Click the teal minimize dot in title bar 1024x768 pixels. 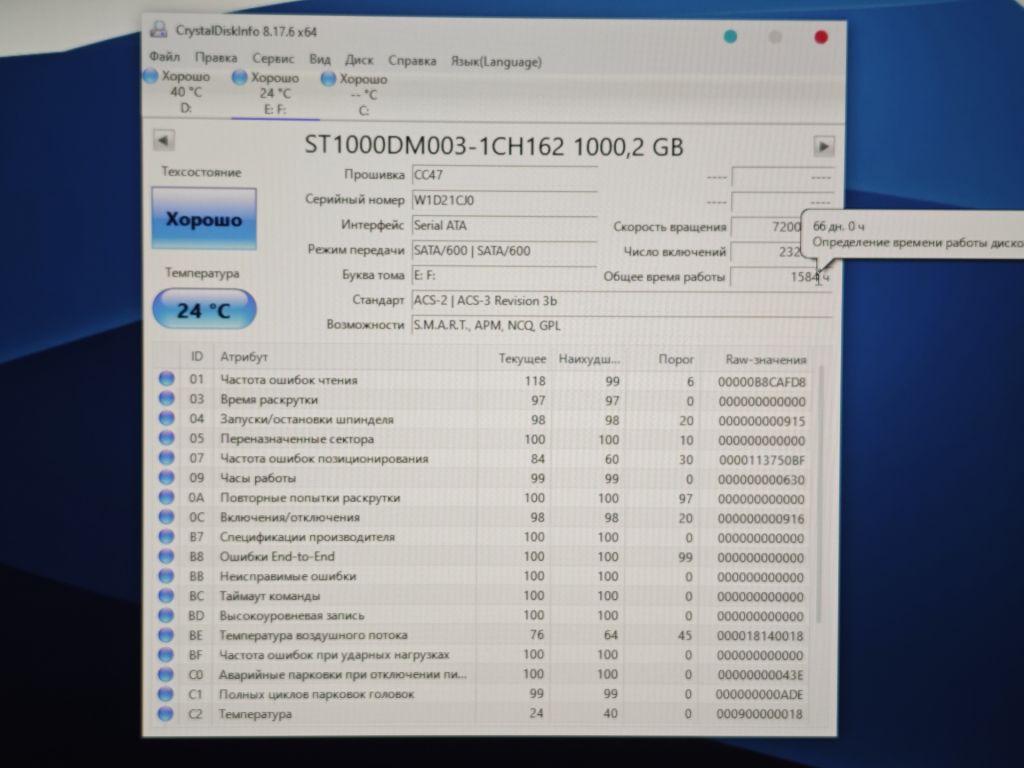[x=730, y=36]
